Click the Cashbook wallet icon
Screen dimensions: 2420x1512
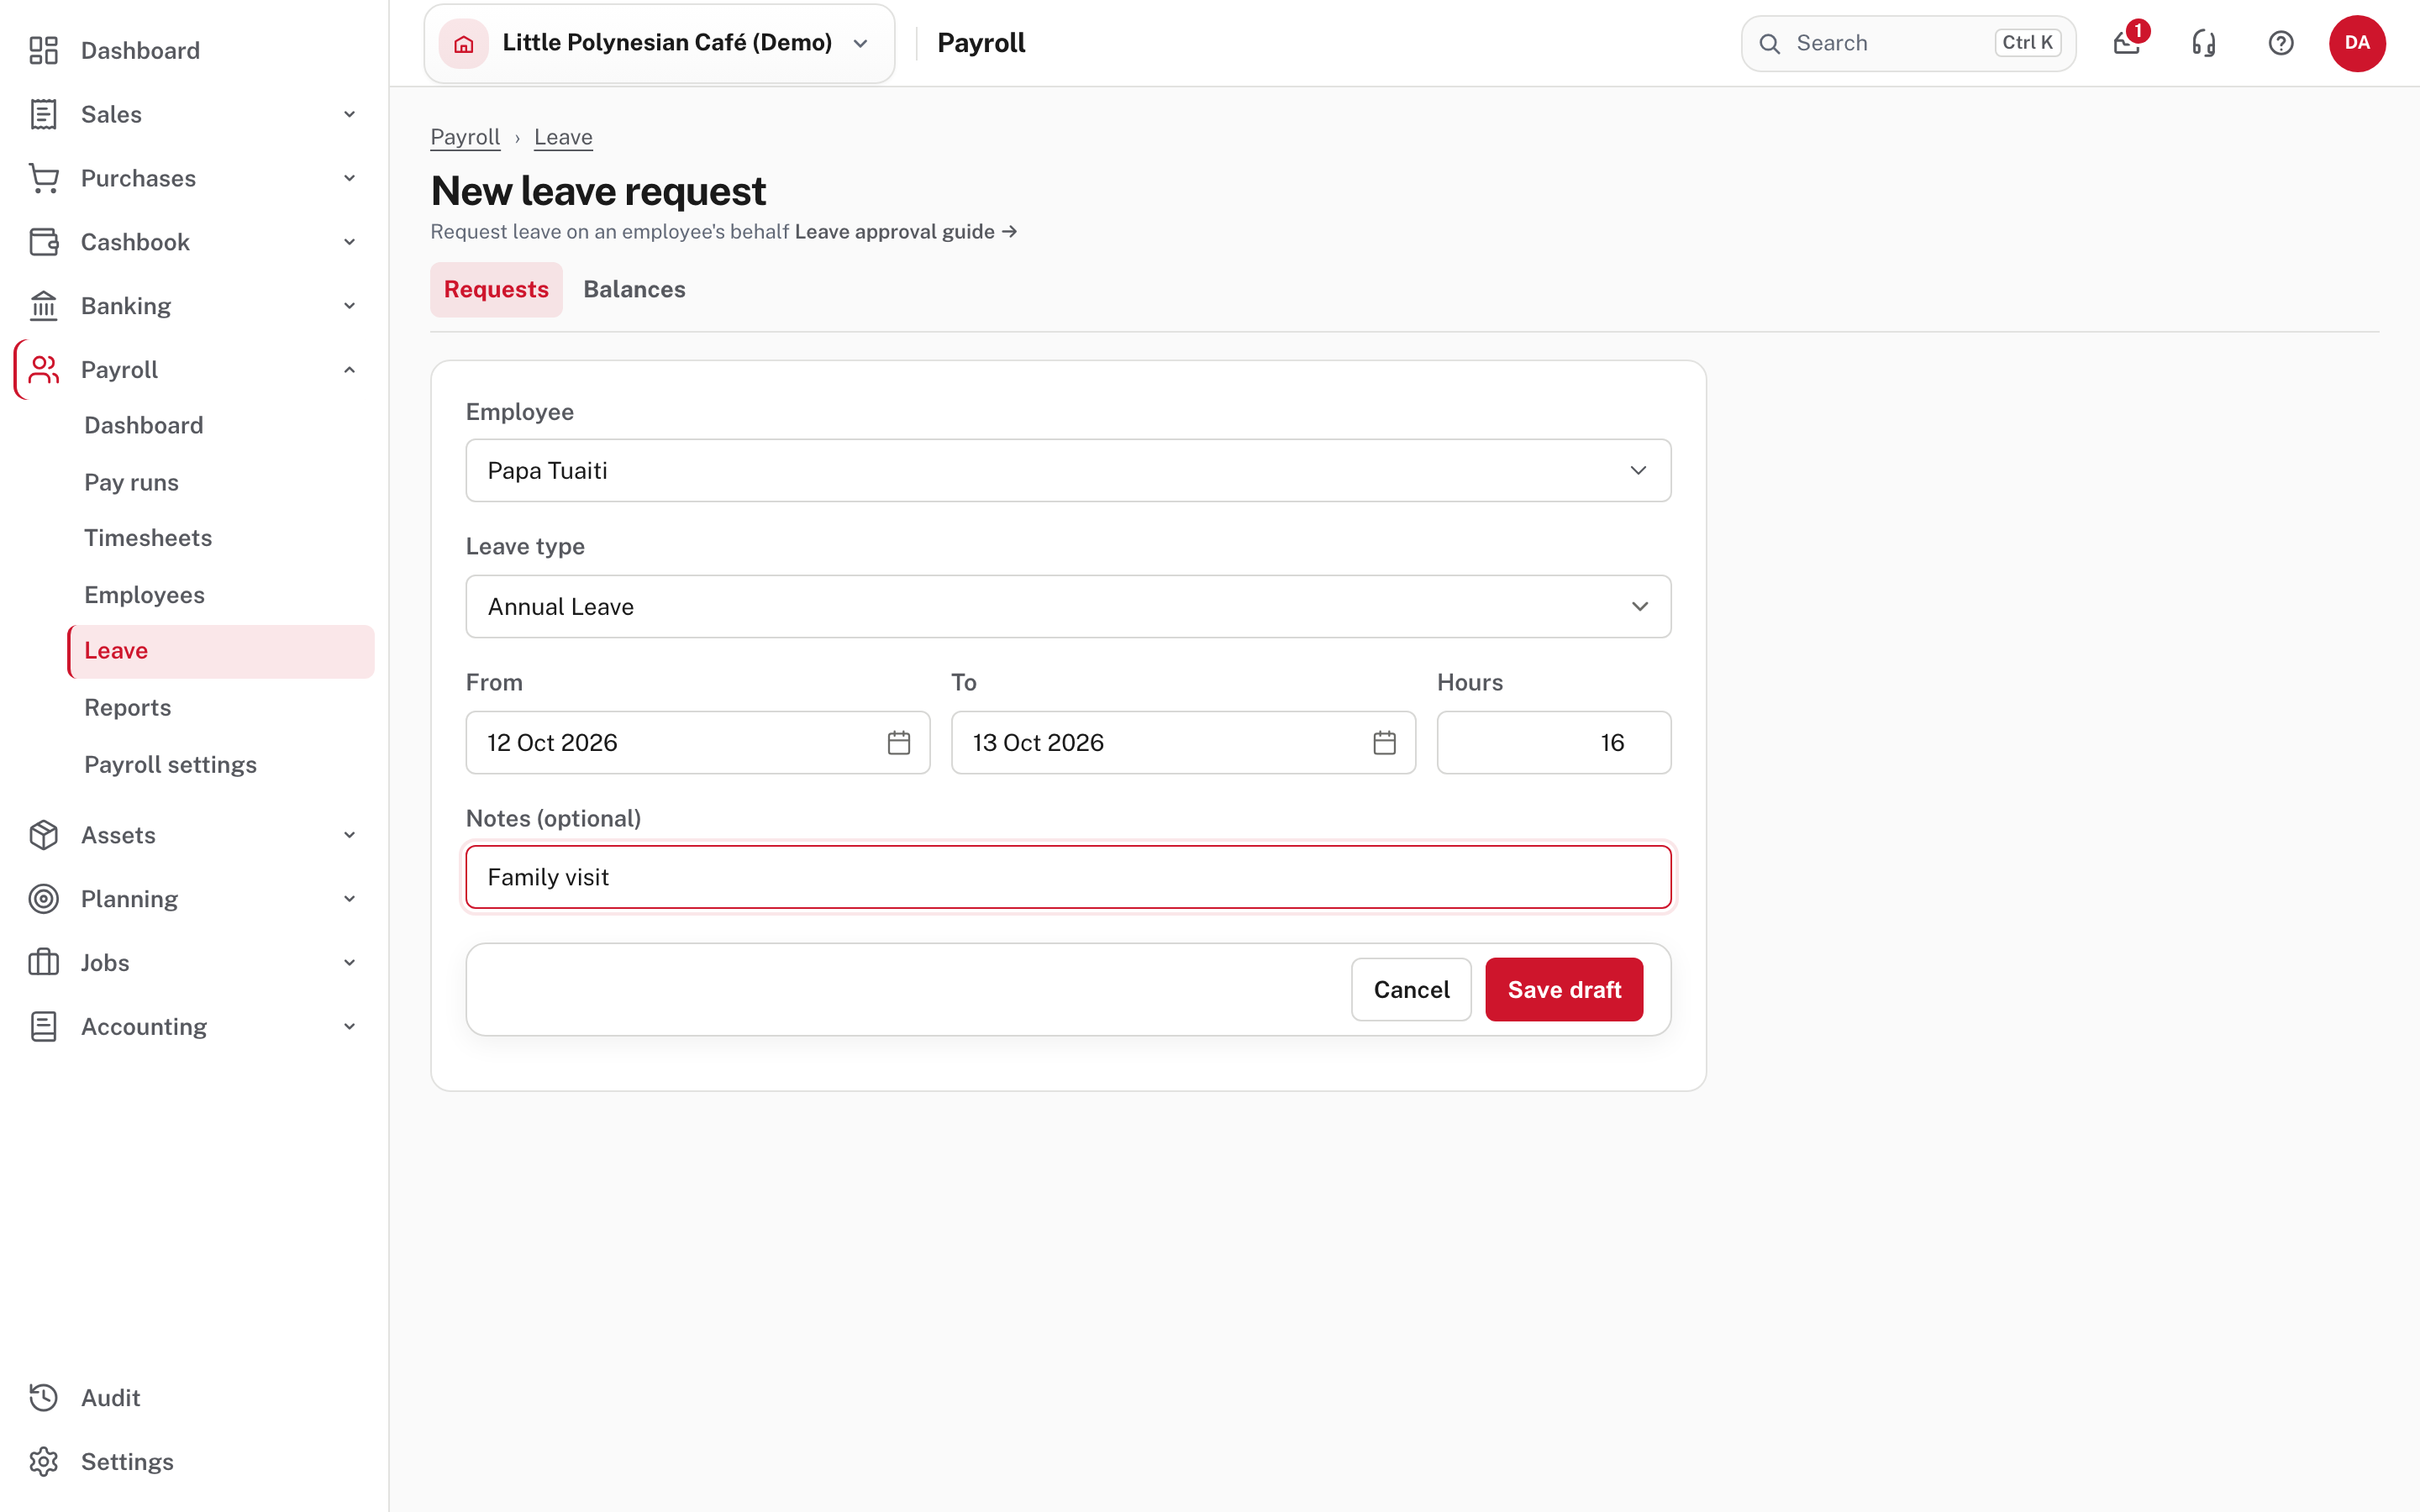[x=43, y=242]
